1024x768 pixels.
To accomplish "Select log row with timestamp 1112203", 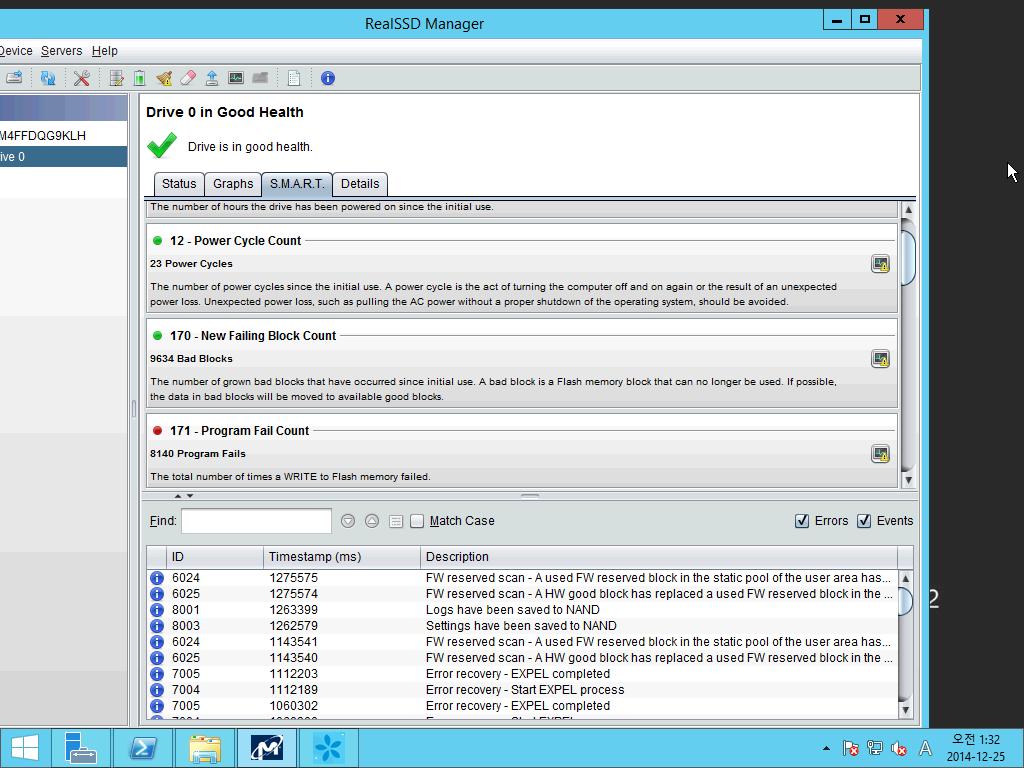I will pos(522,674).
